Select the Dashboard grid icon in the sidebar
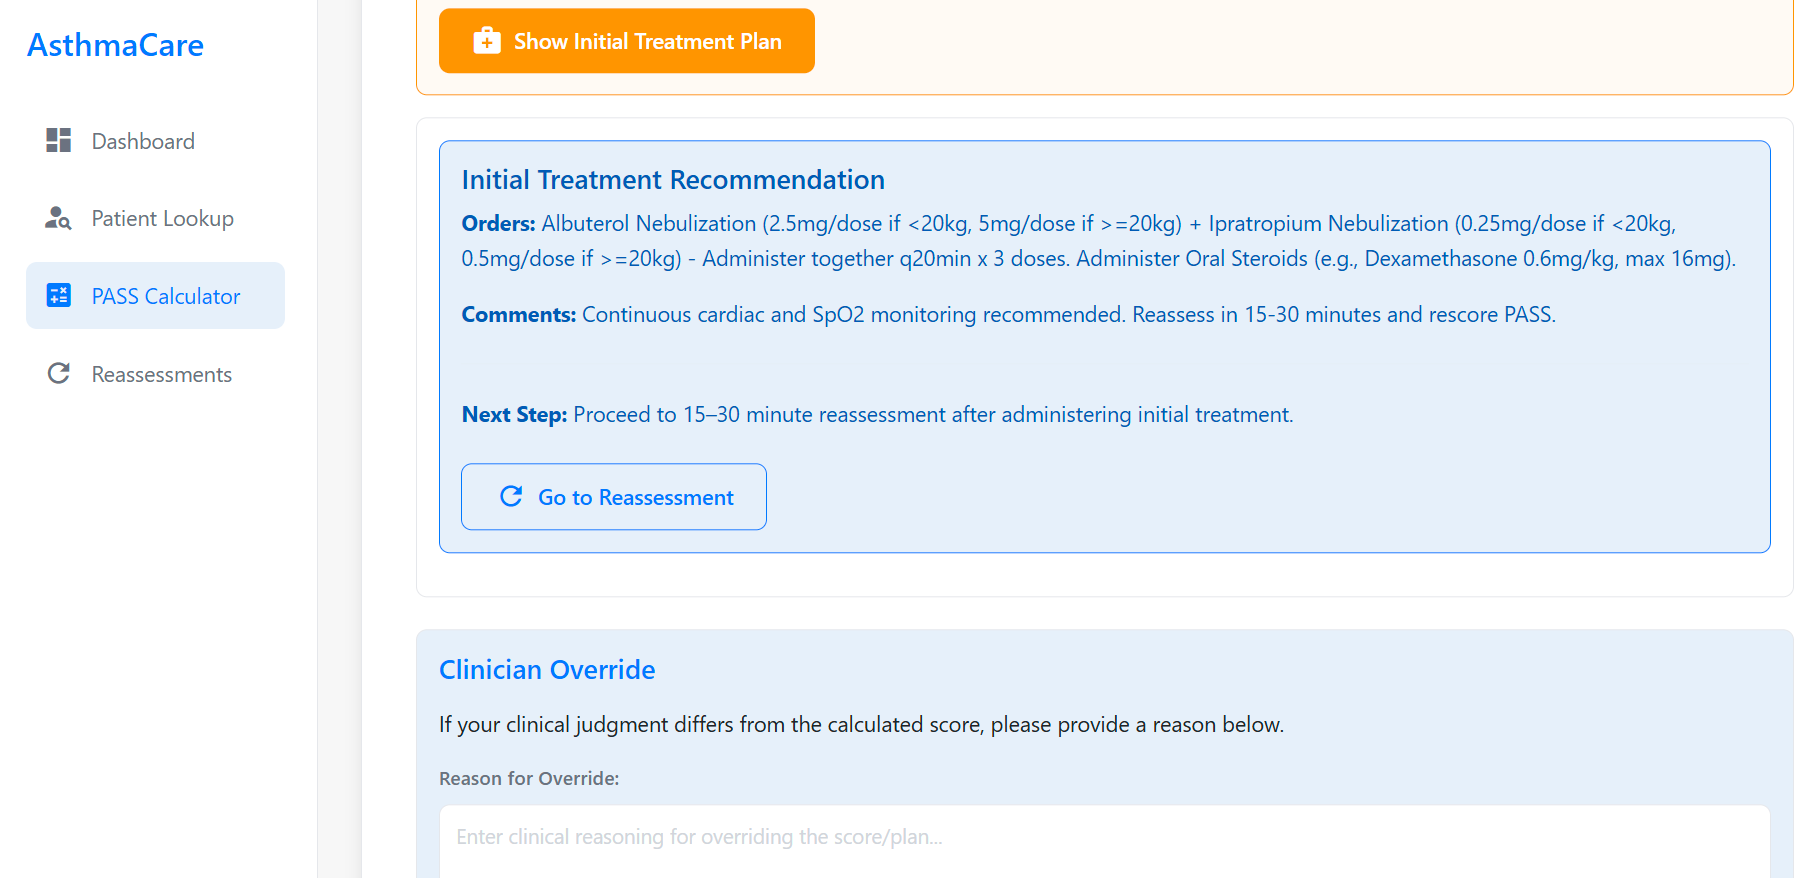 coord(58,140)
